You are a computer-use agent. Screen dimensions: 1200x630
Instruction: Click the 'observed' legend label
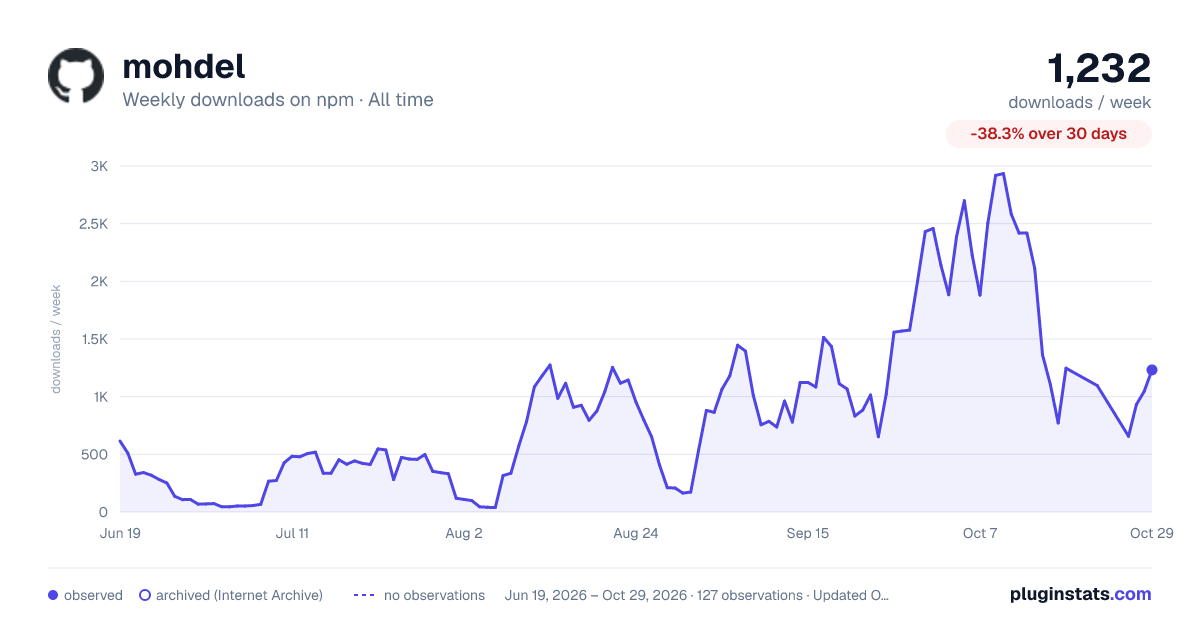tap(93, 595)
